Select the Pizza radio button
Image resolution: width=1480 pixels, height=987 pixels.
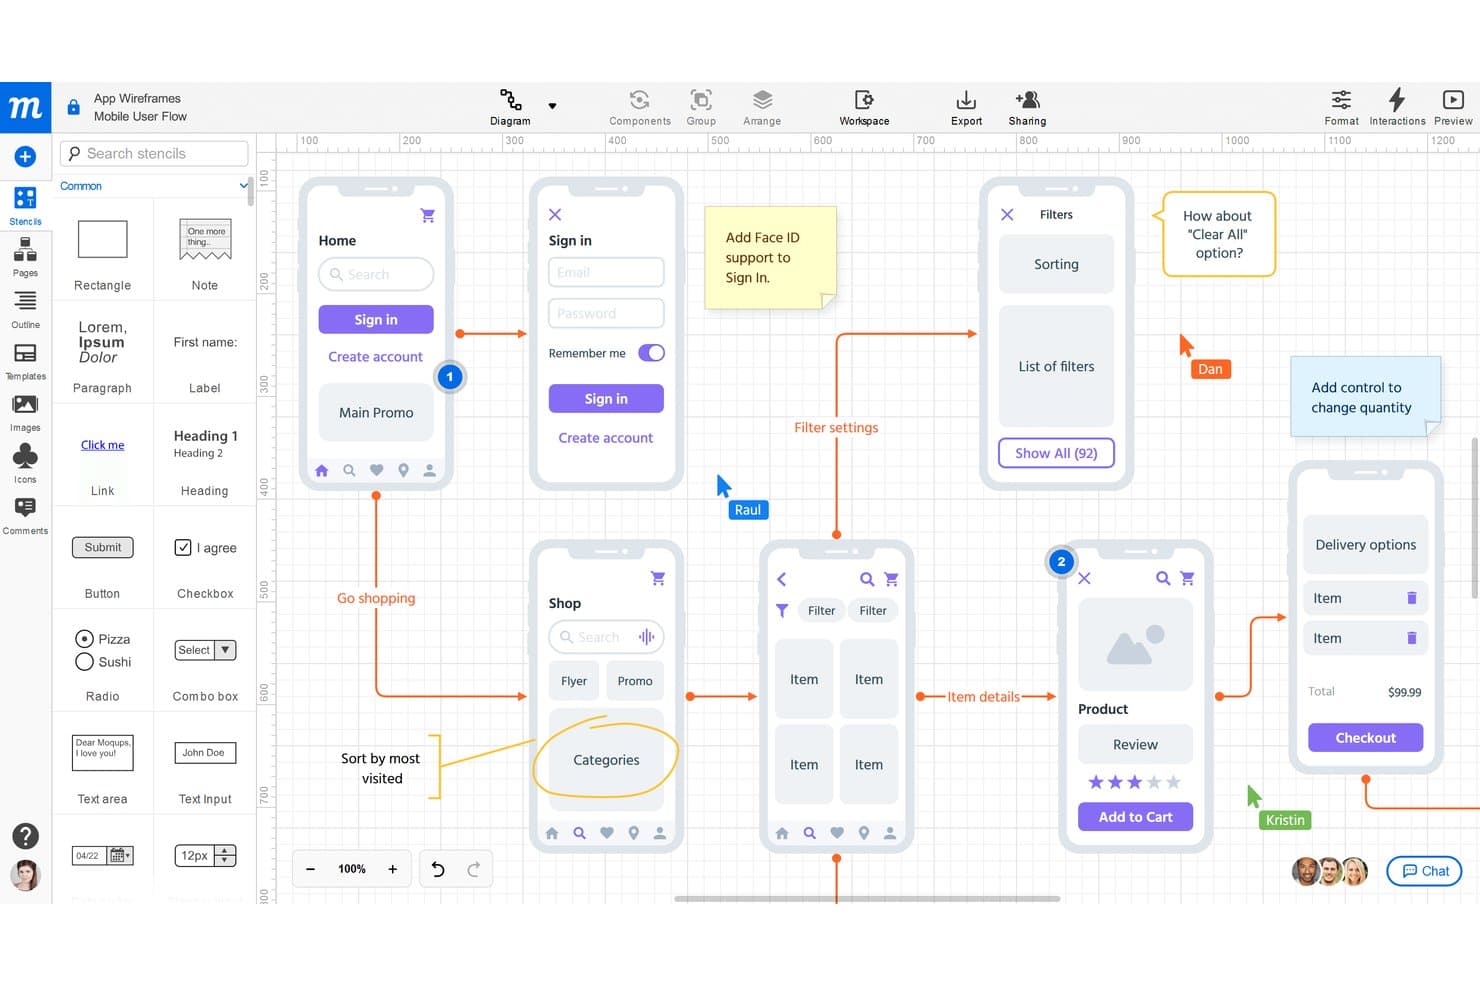[x=84, y=639]
